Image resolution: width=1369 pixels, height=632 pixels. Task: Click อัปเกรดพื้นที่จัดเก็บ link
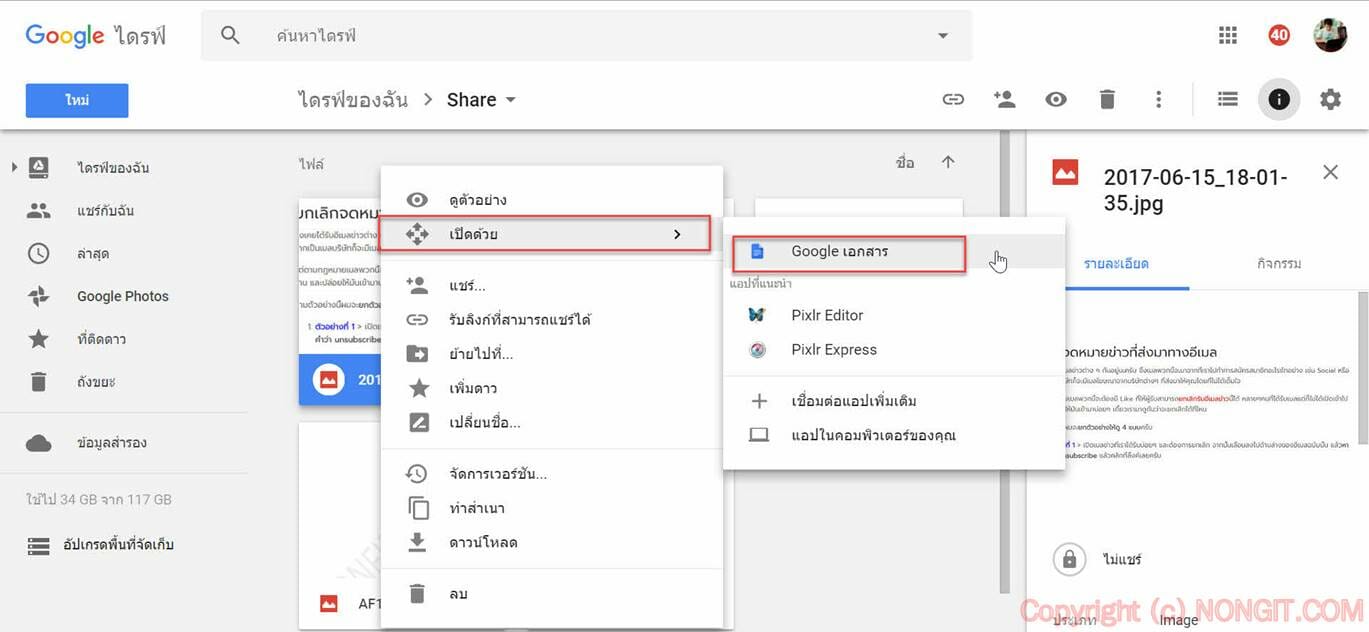pos(119,545)
